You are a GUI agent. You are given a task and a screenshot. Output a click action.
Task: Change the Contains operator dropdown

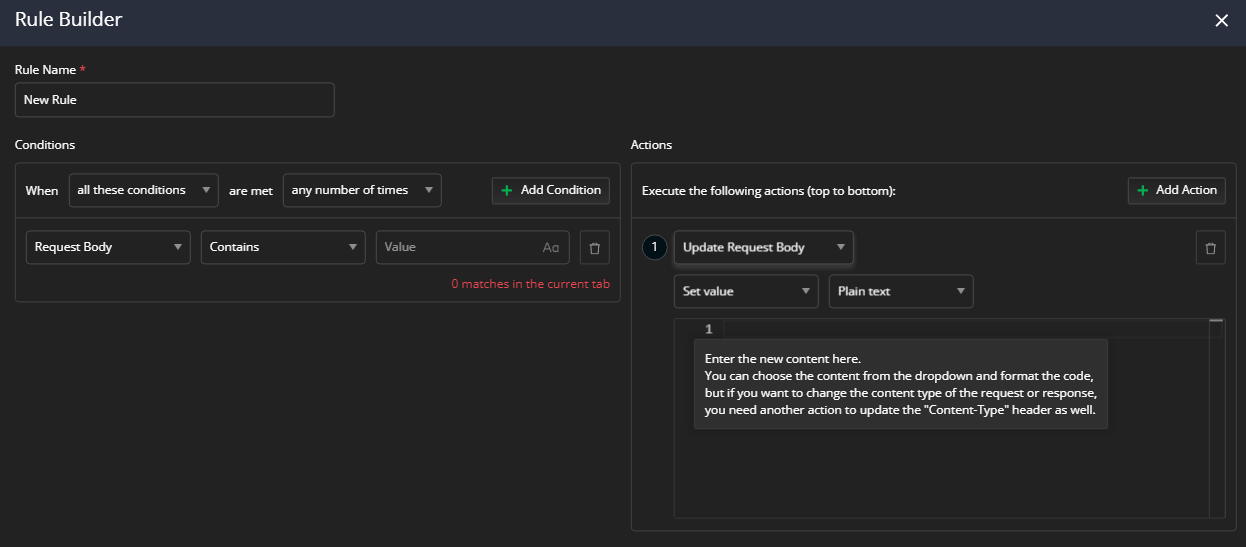click(x=283, y=247)
